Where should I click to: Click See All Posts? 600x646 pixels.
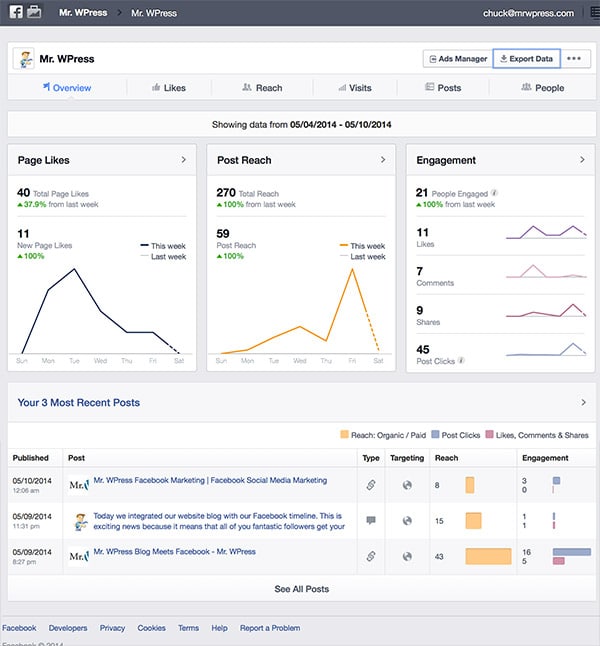point(302,589)
